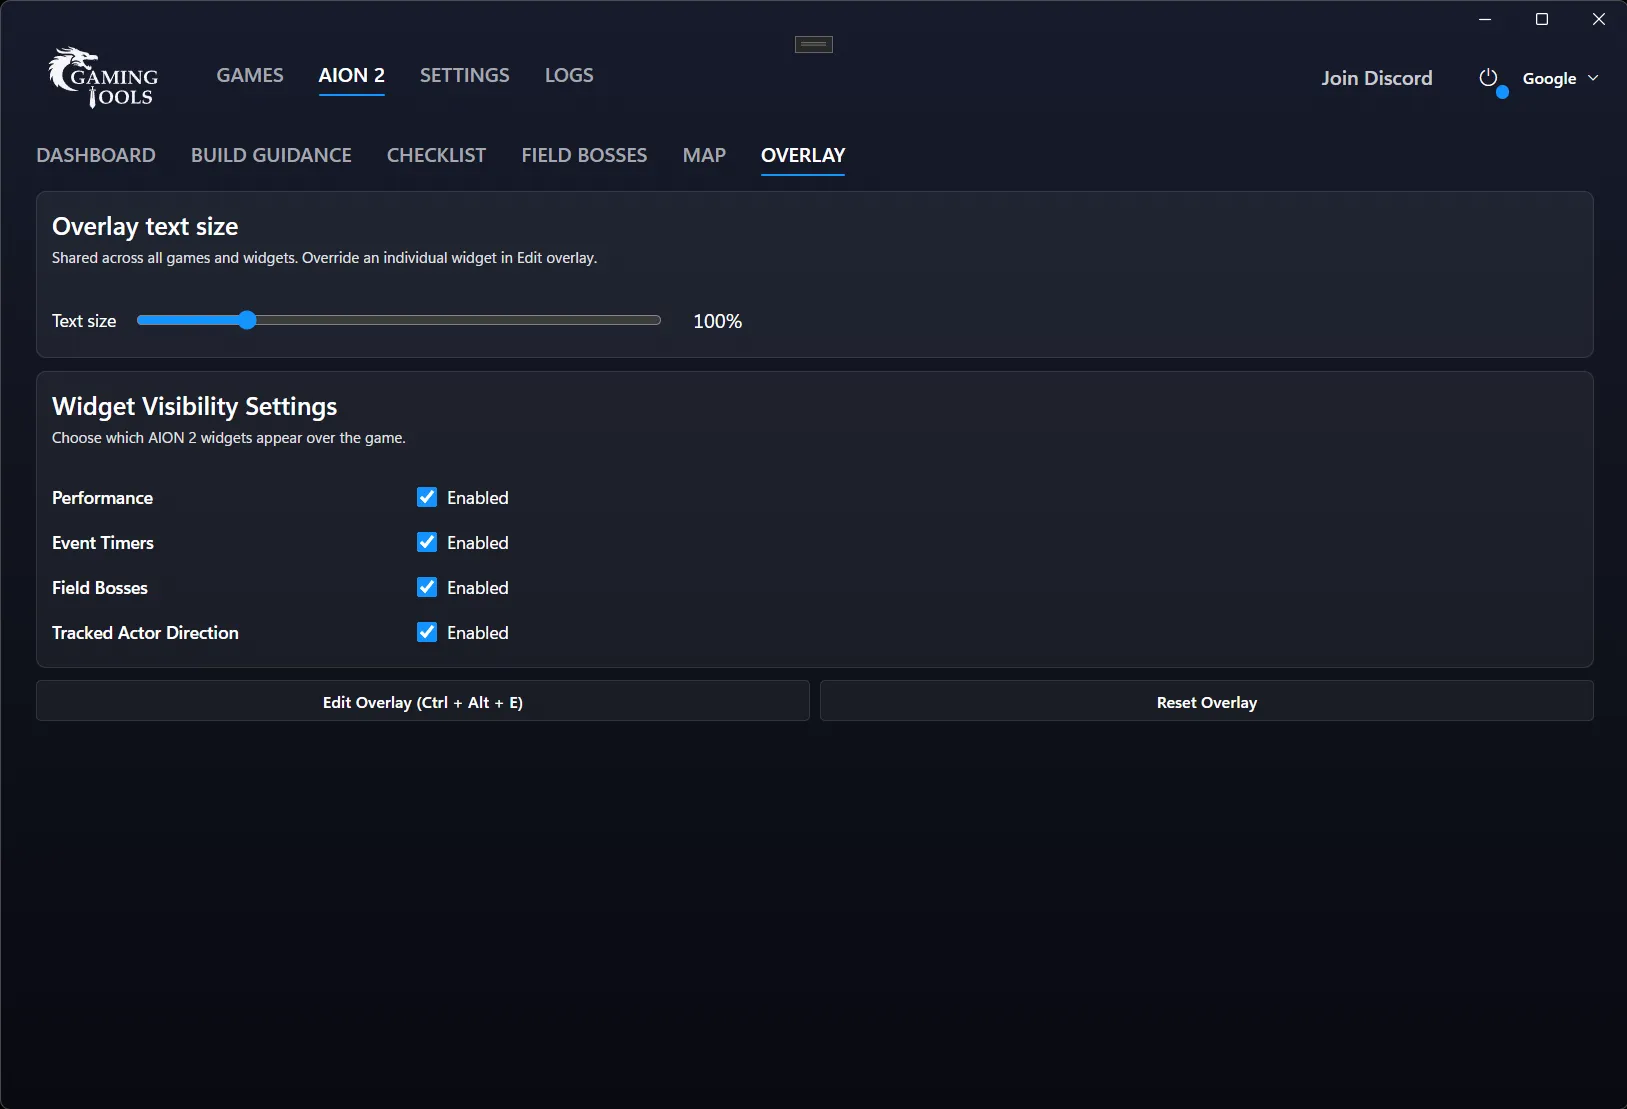Open the Join Discord link
The height and width of the screenshot is (1109, 1627).
click(1377, 78)
